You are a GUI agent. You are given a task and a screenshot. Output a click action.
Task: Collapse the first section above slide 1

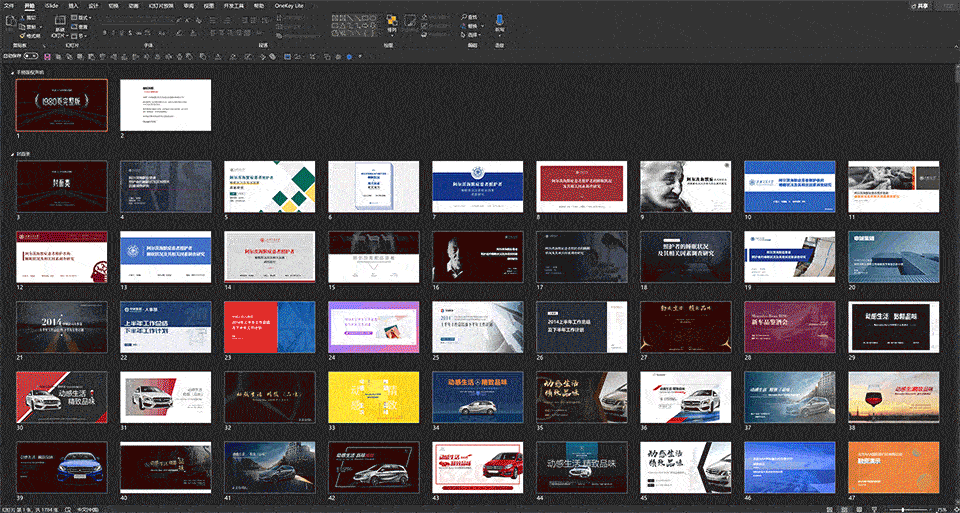(13, 72)
